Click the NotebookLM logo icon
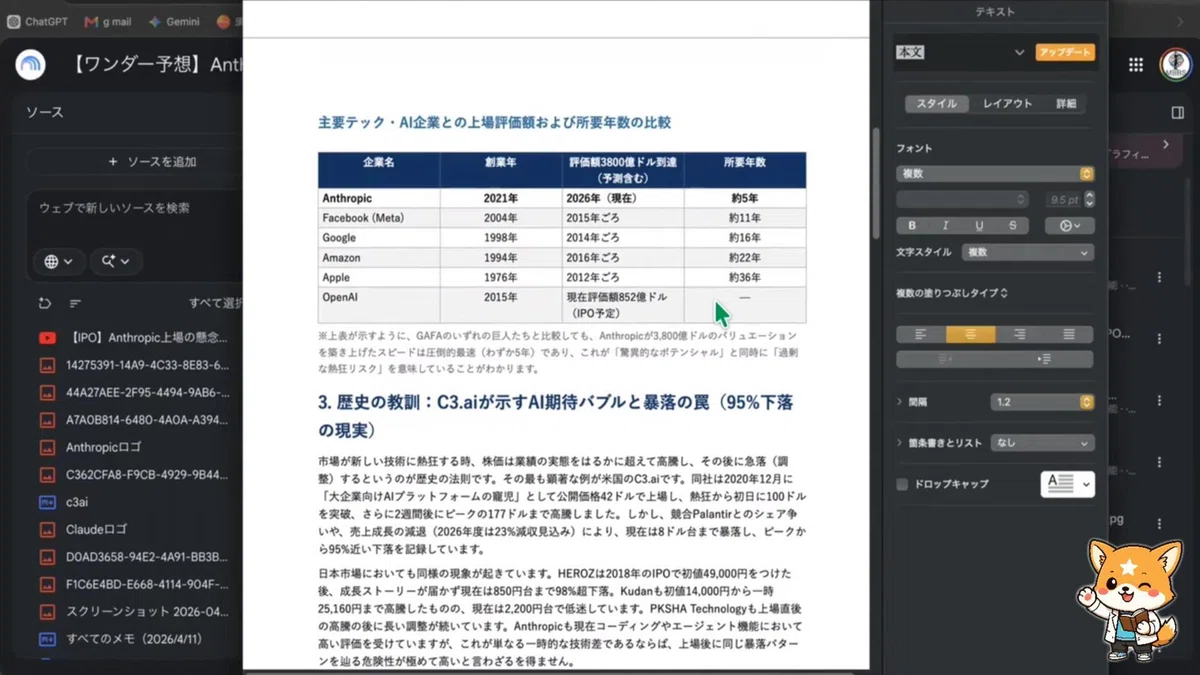This screenshot has width=1200, height=675. [x=31, y=64]
